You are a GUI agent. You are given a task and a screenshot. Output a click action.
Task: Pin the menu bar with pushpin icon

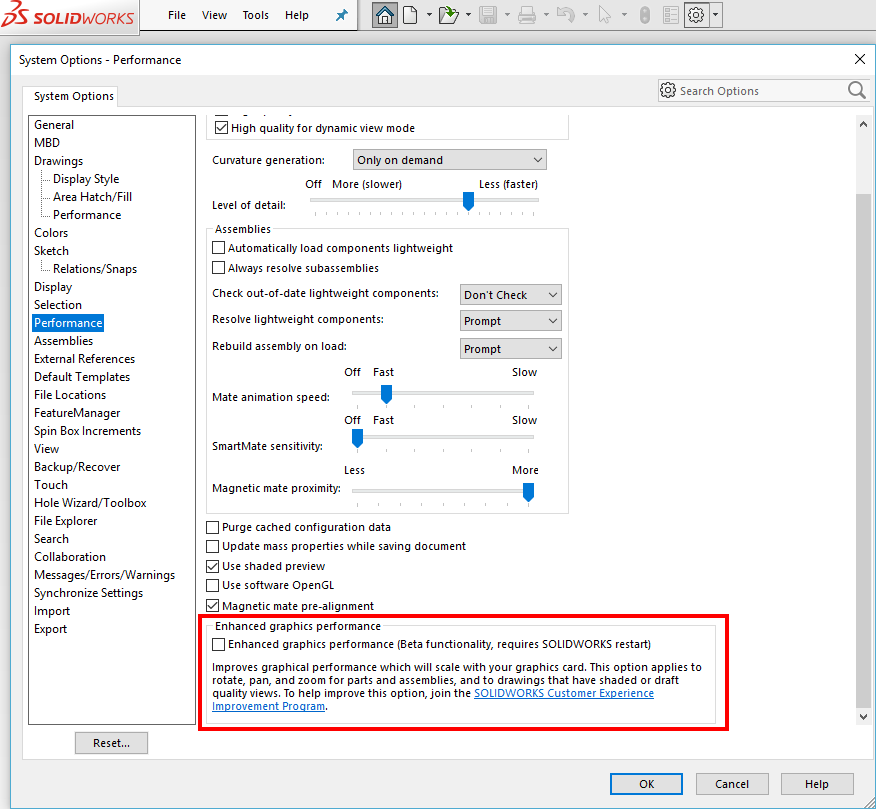pyautogui.click(x=341, y=15)
